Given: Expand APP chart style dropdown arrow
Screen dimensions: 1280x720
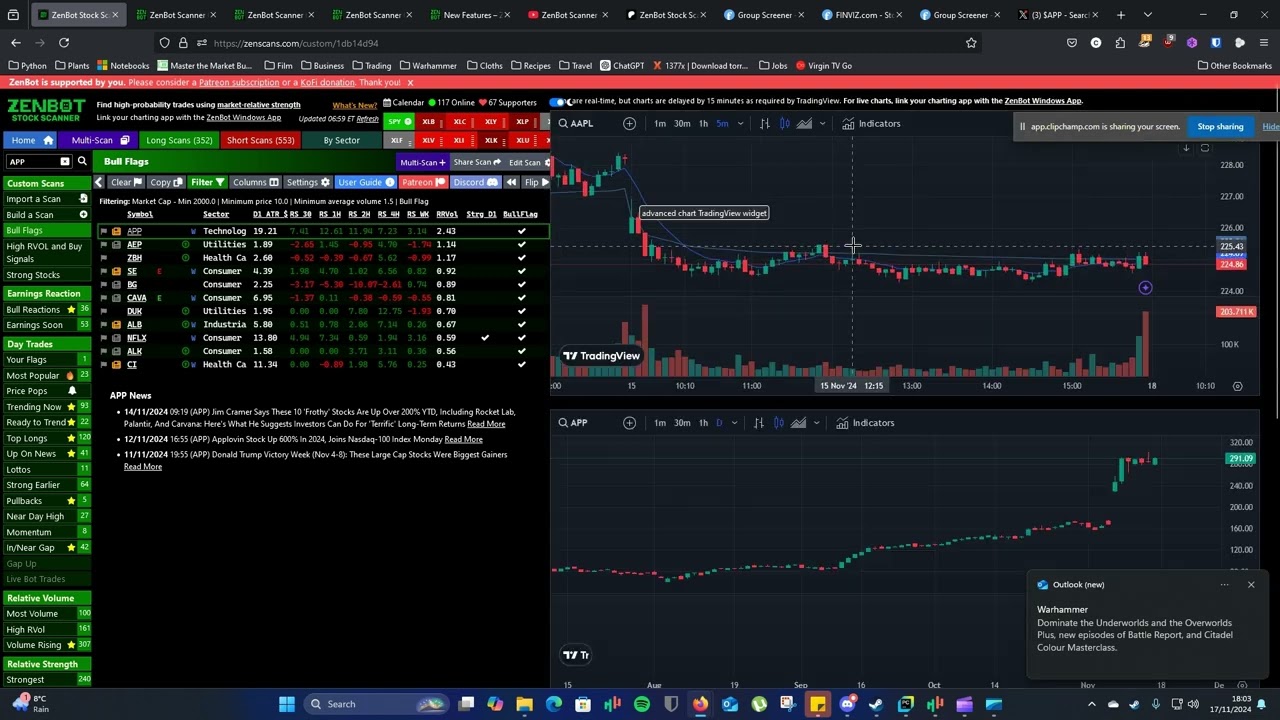Looking at the screenshot, I should tap(816, 423).
